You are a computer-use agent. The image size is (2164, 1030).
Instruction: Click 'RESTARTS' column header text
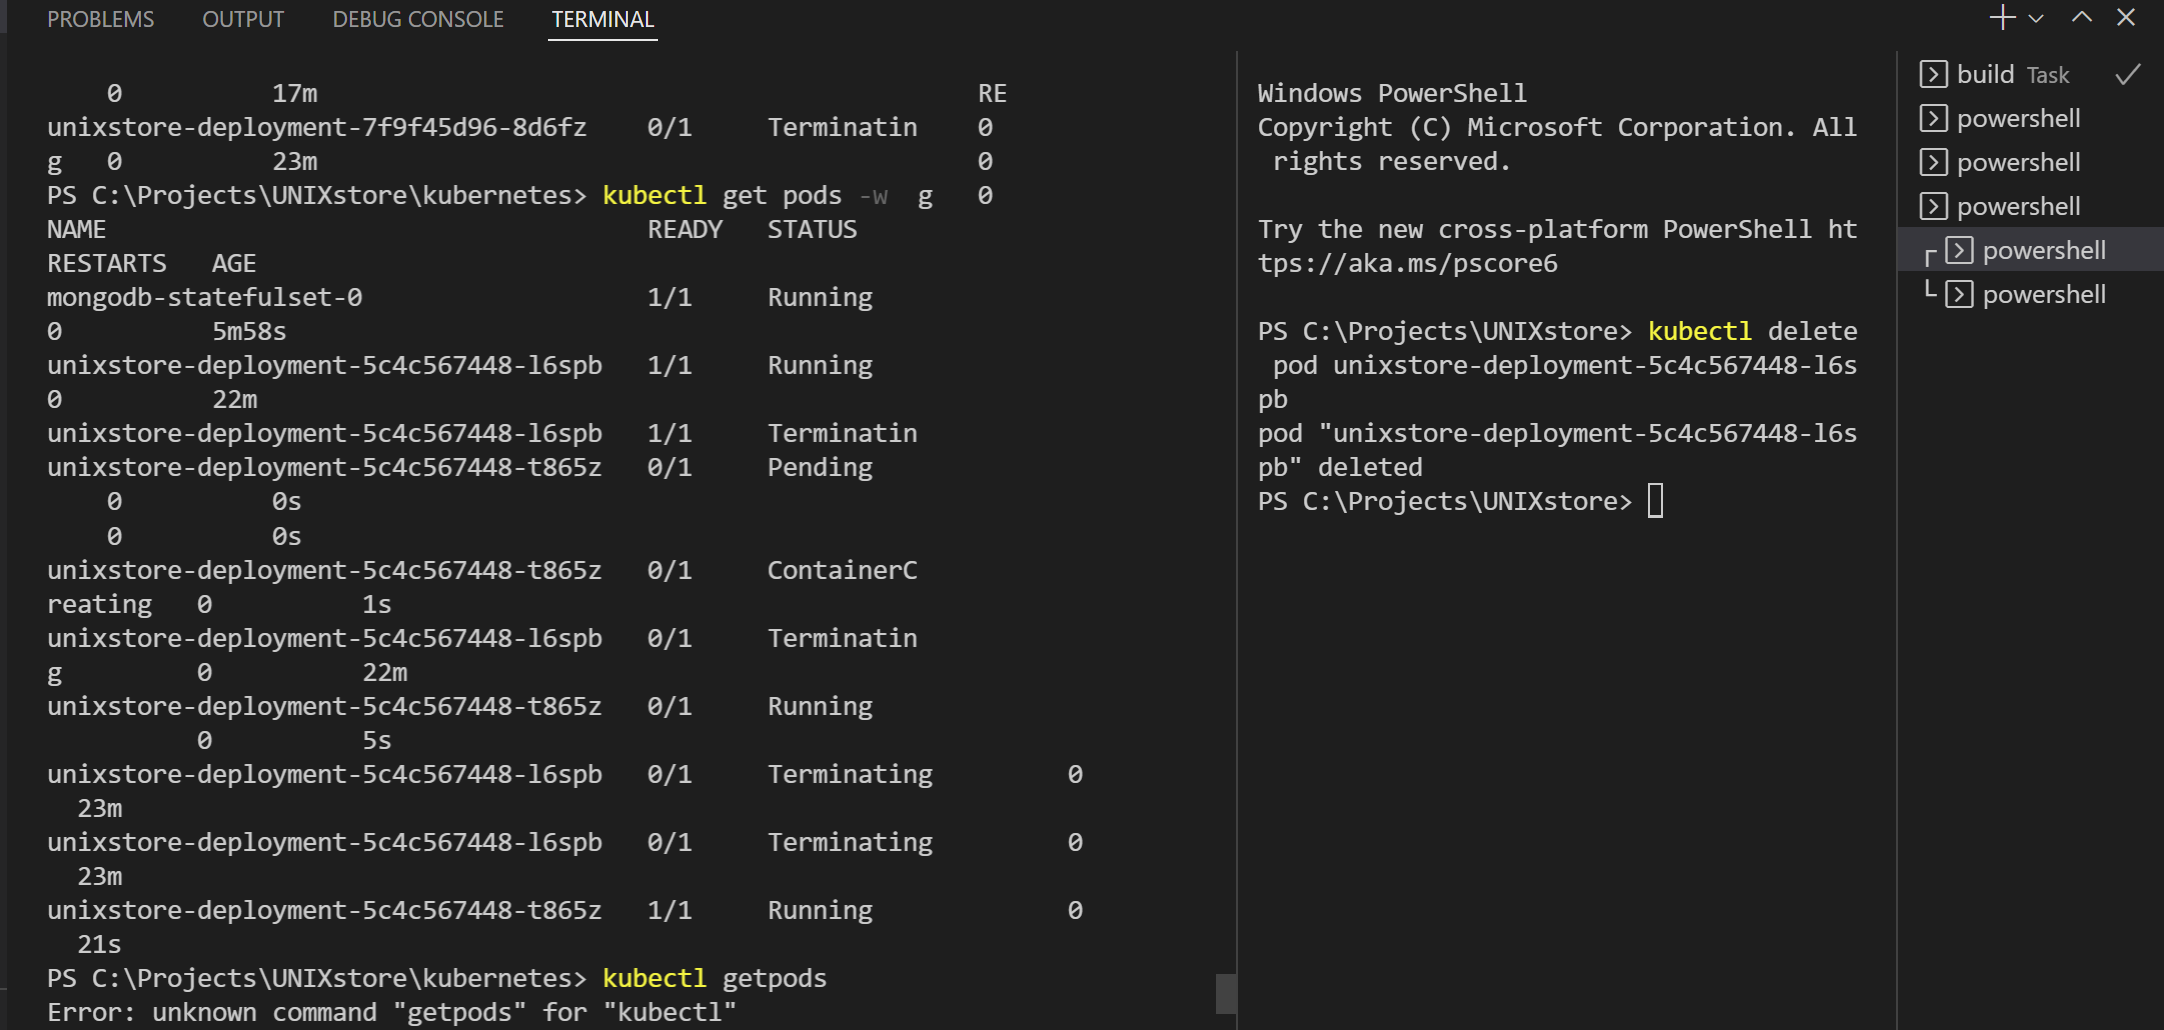click(107, 264)
